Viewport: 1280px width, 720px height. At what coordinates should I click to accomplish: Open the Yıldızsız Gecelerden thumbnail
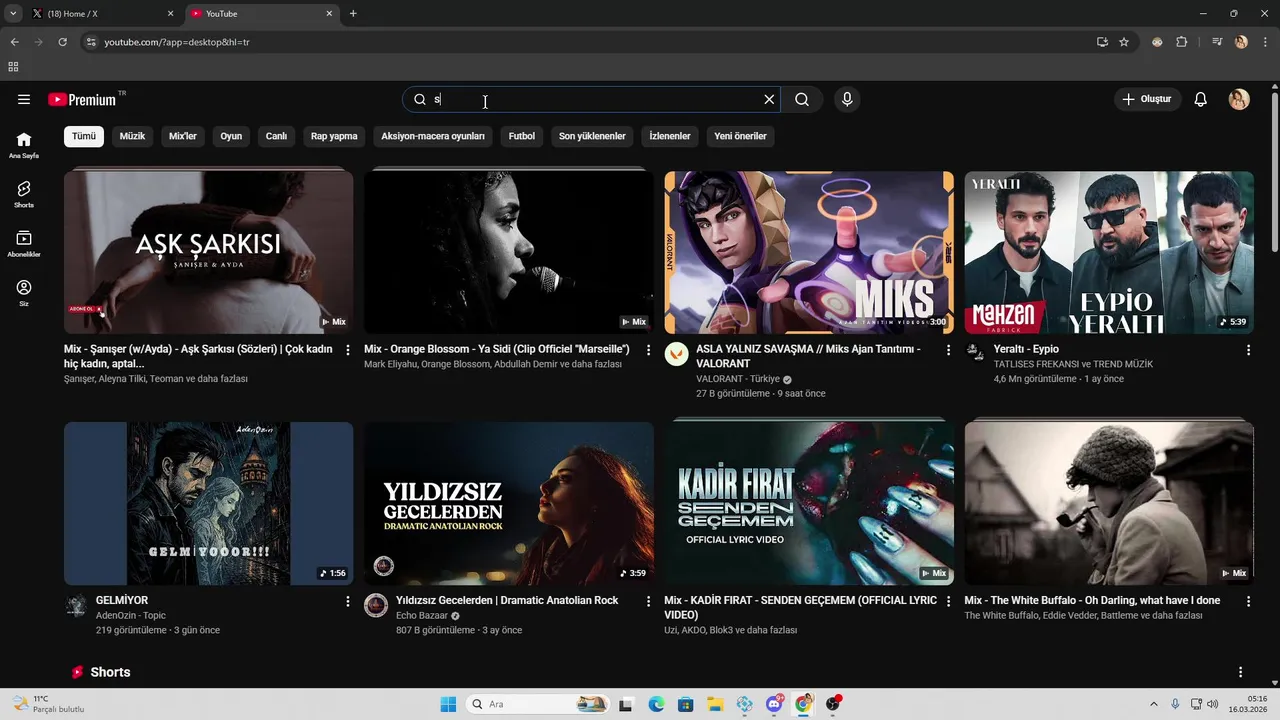508,503
